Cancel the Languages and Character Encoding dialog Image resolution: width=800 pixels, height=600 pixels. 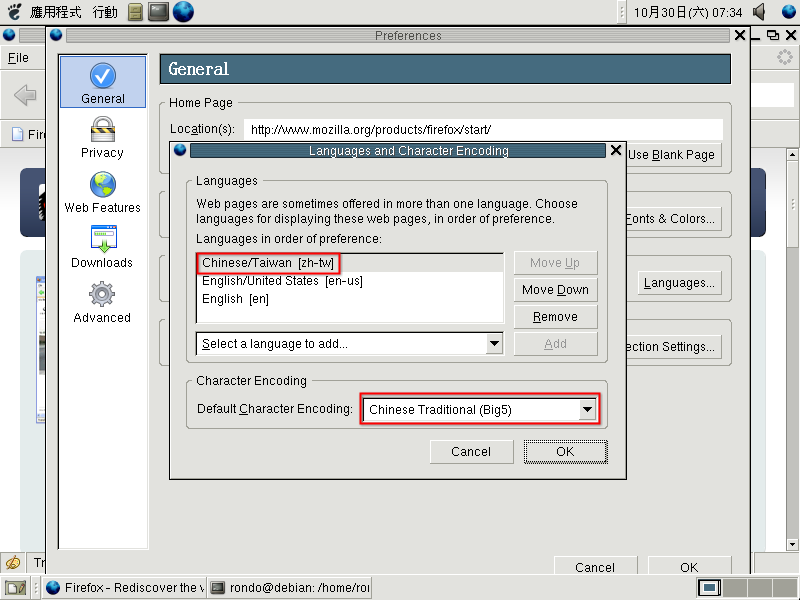pyautogui.click(x=471, y=452)
